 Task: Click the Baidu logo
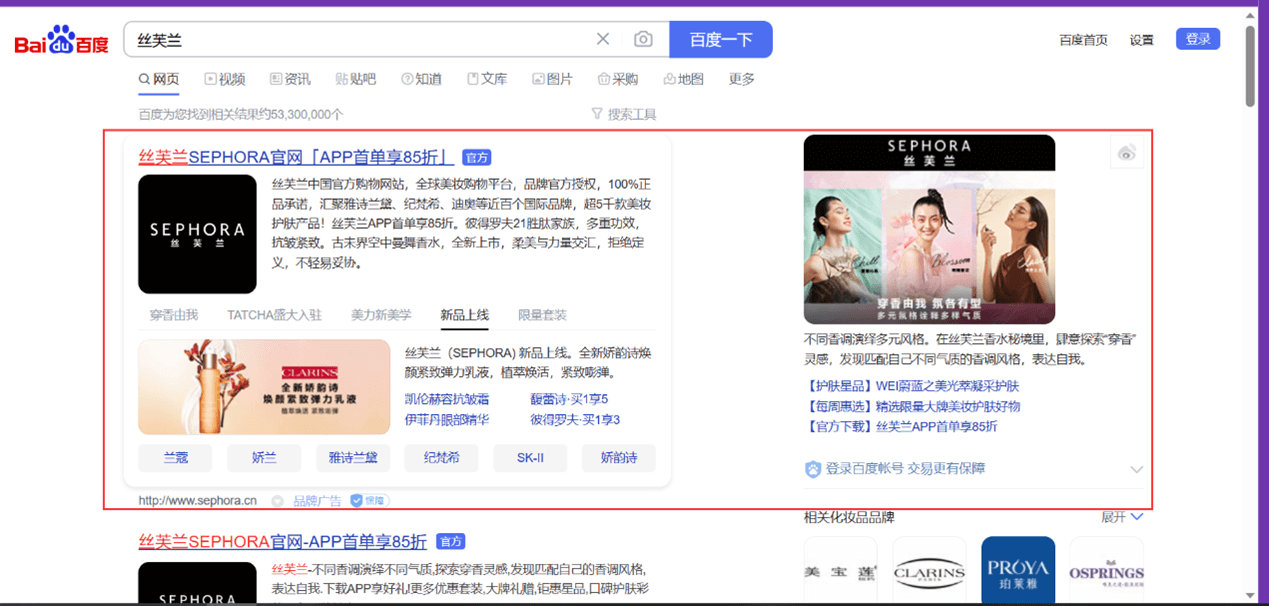pos(61,41)
